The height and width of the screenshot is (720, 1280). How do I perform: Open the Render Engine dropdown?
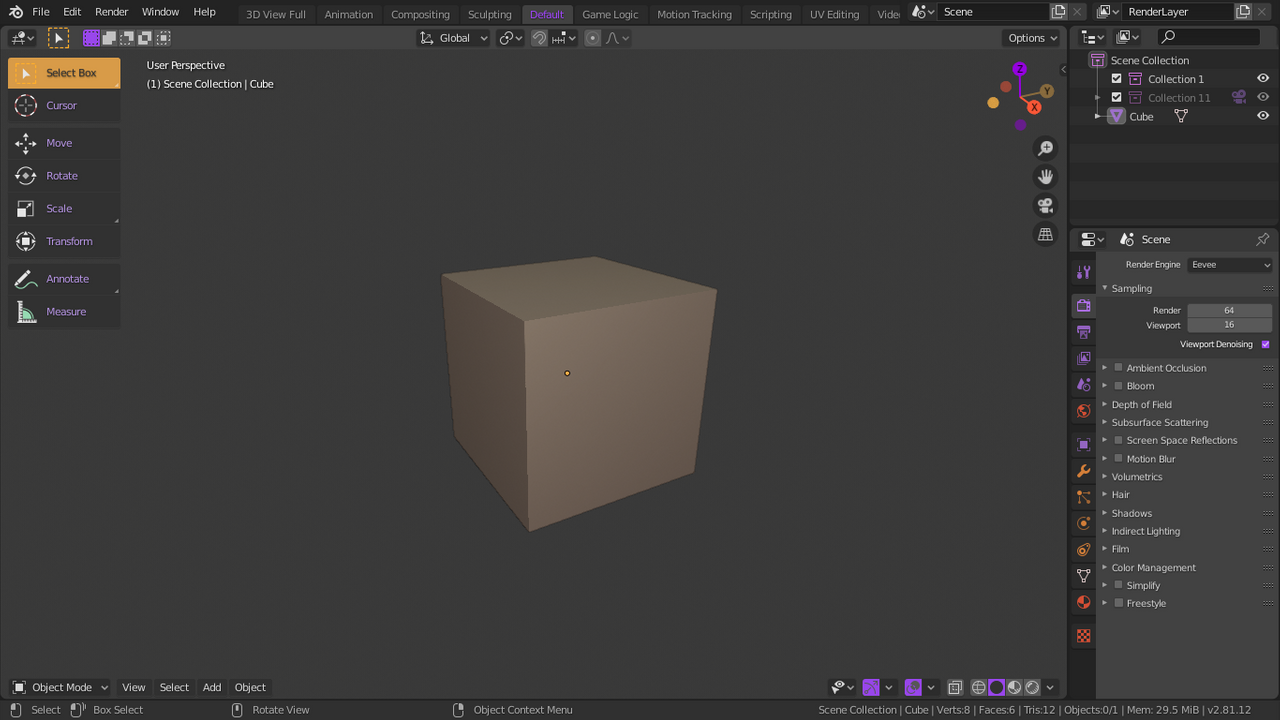1230,265
